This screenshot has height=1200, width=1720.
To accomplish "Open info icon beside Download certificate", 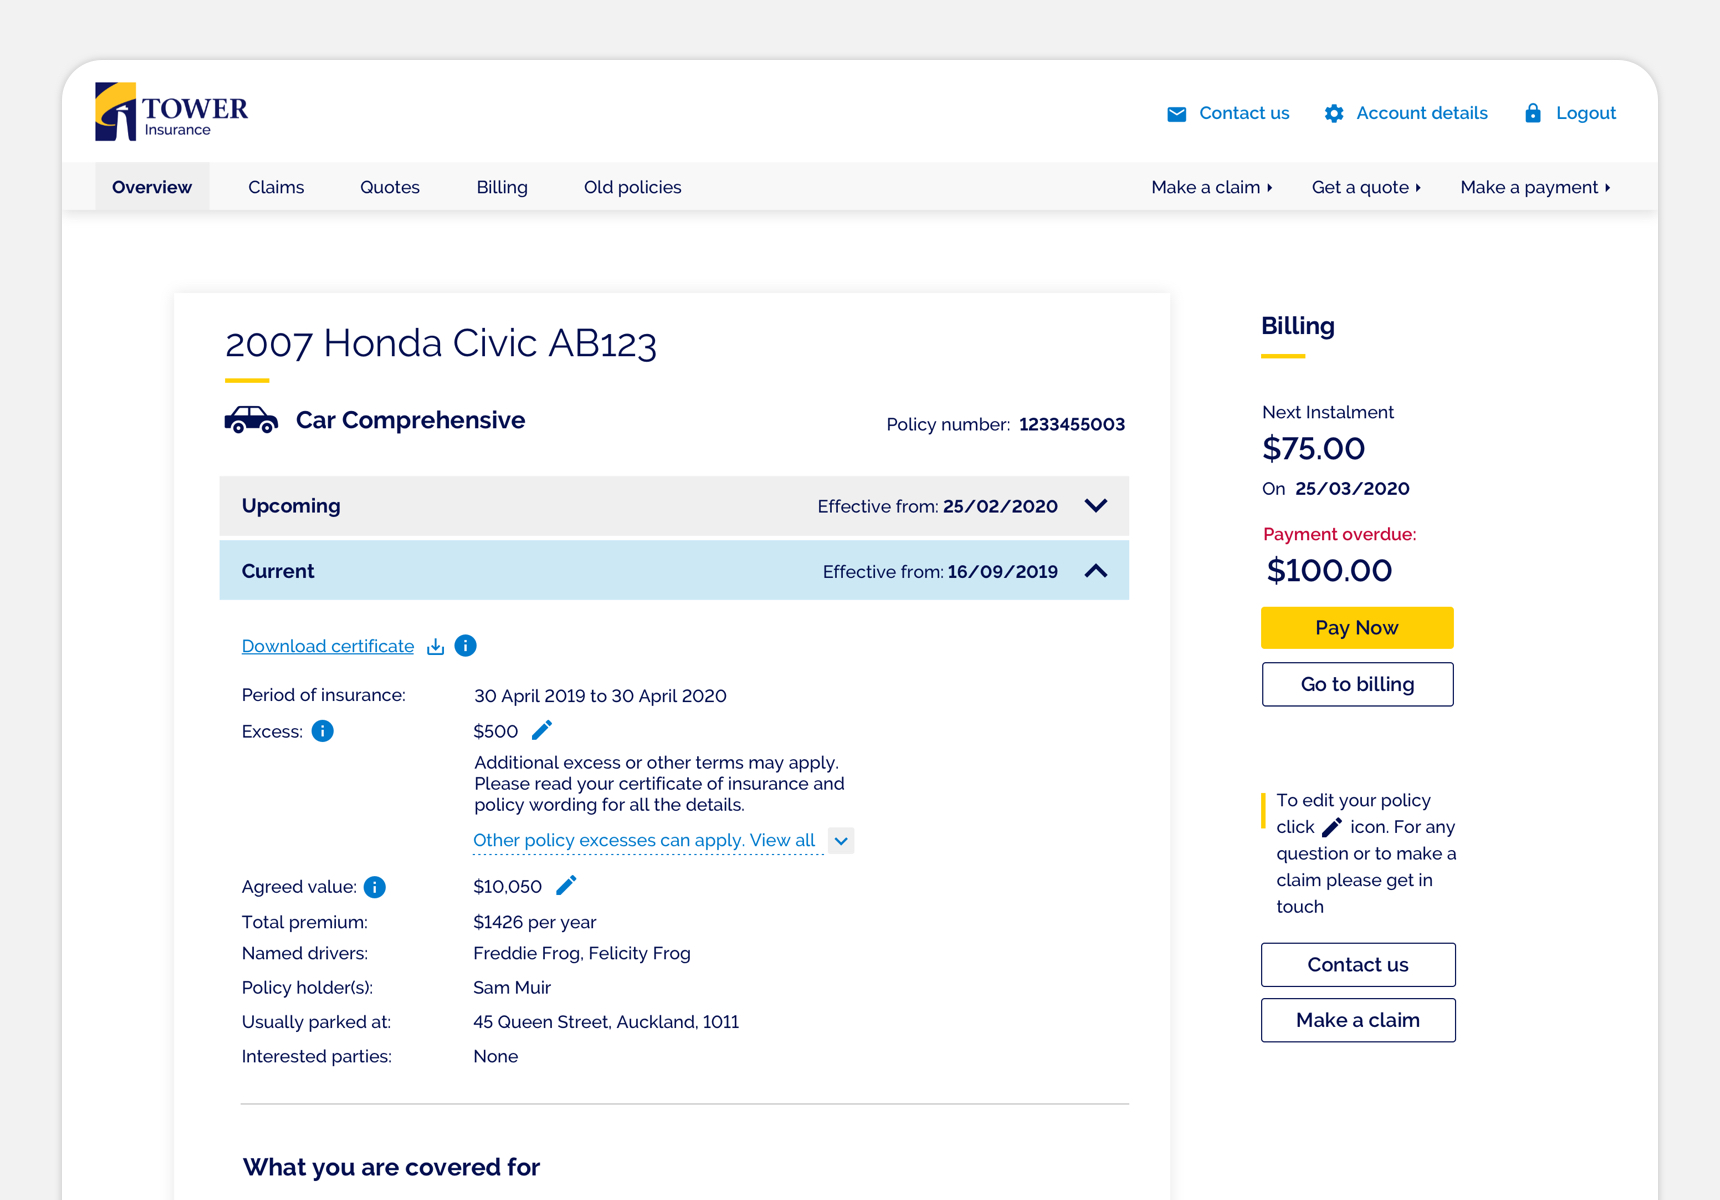I will pyautogui.click(x=465, y=646).
